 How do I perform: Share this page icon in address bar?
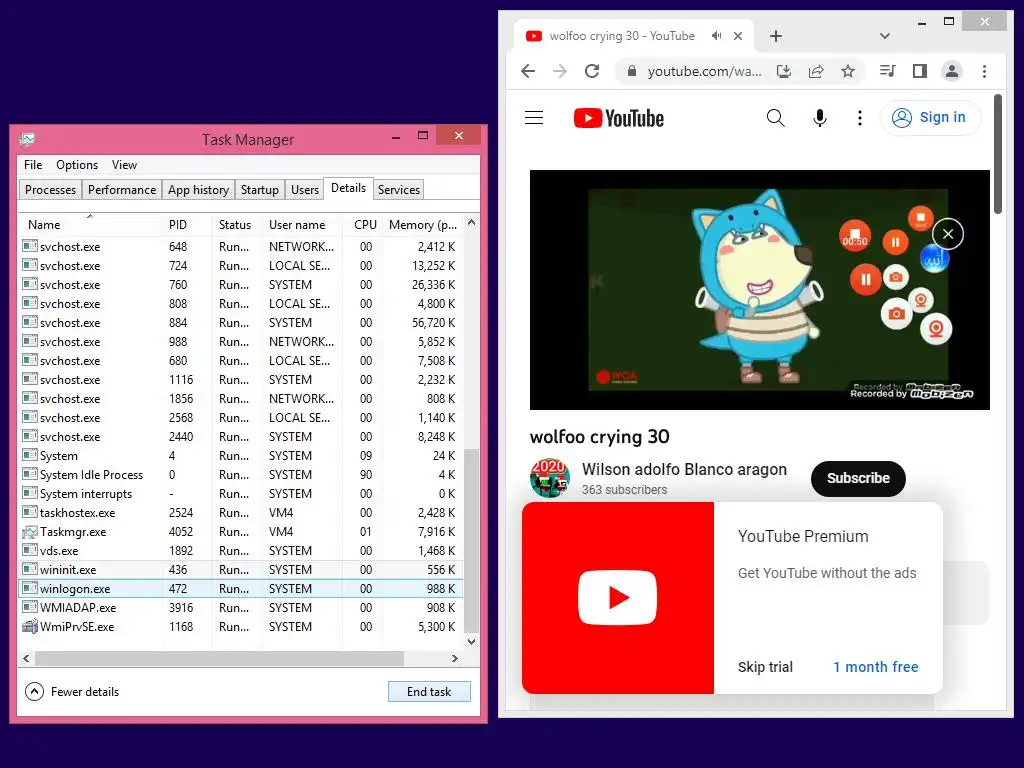[816, 71]
